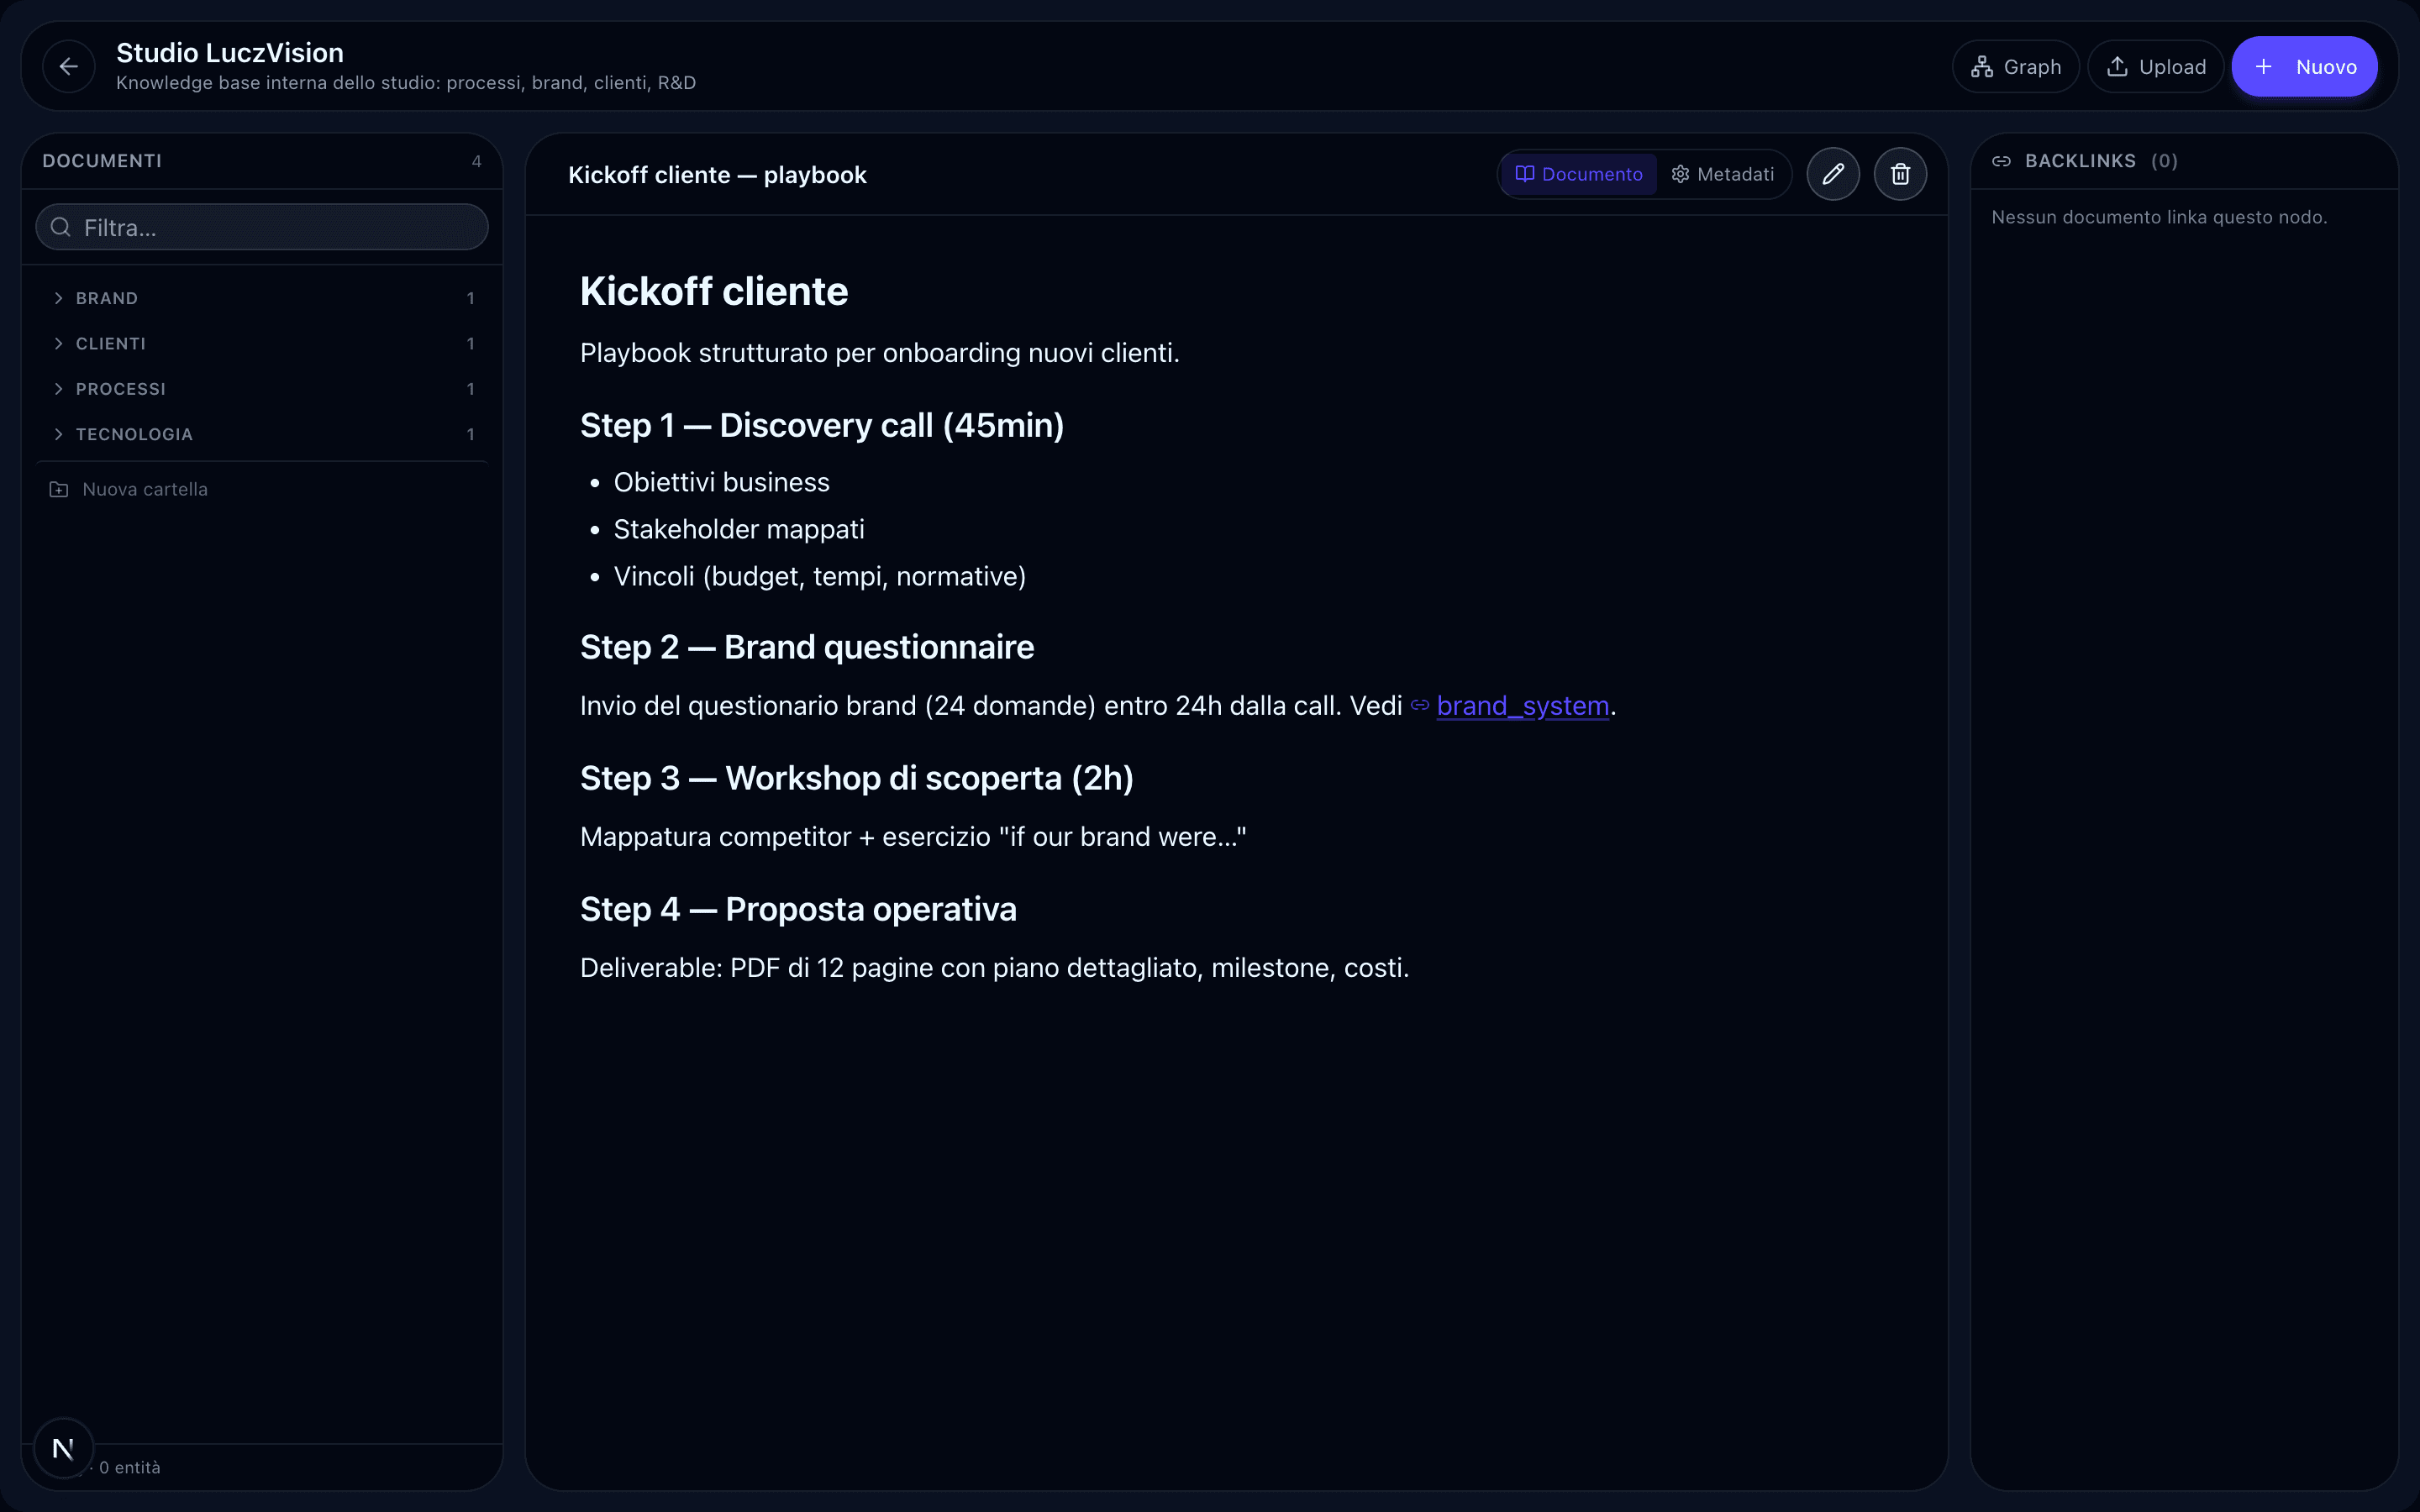Viewport: 2420px width, 1512px height.
Task: Click the 'Kickoff cliente' main heading
Action: pos(714,292)
